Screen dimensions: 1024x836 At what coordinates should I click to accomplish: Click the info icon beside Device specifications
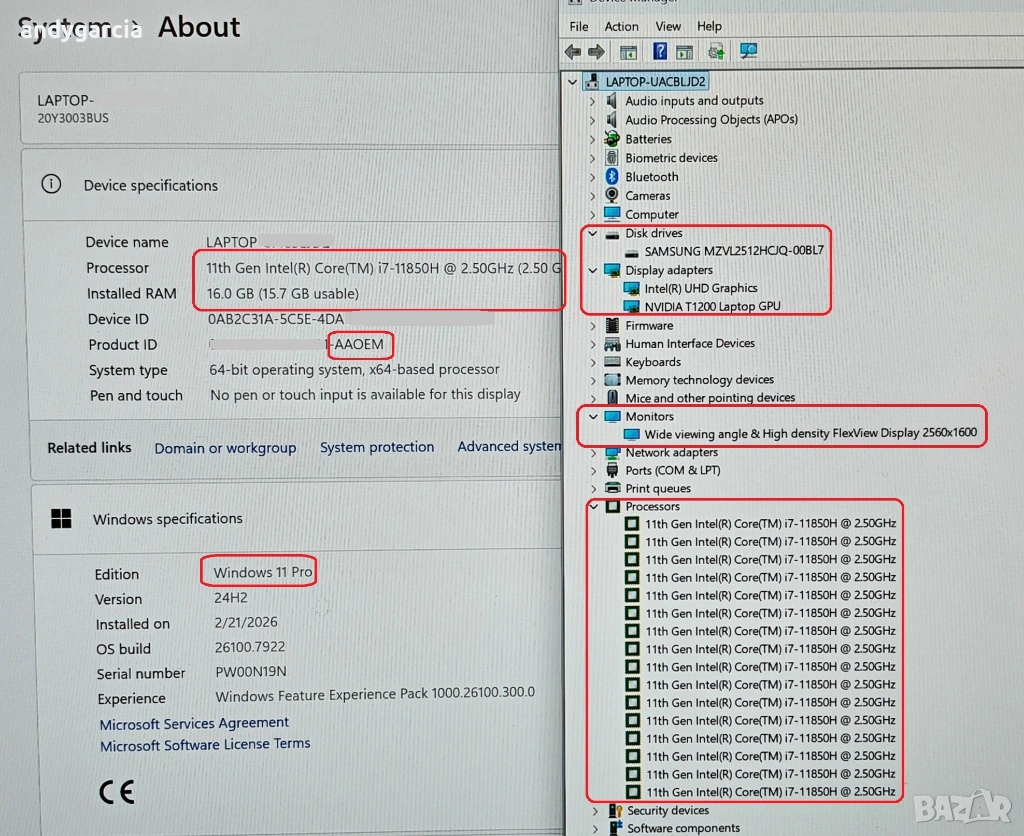click(51, 185)
